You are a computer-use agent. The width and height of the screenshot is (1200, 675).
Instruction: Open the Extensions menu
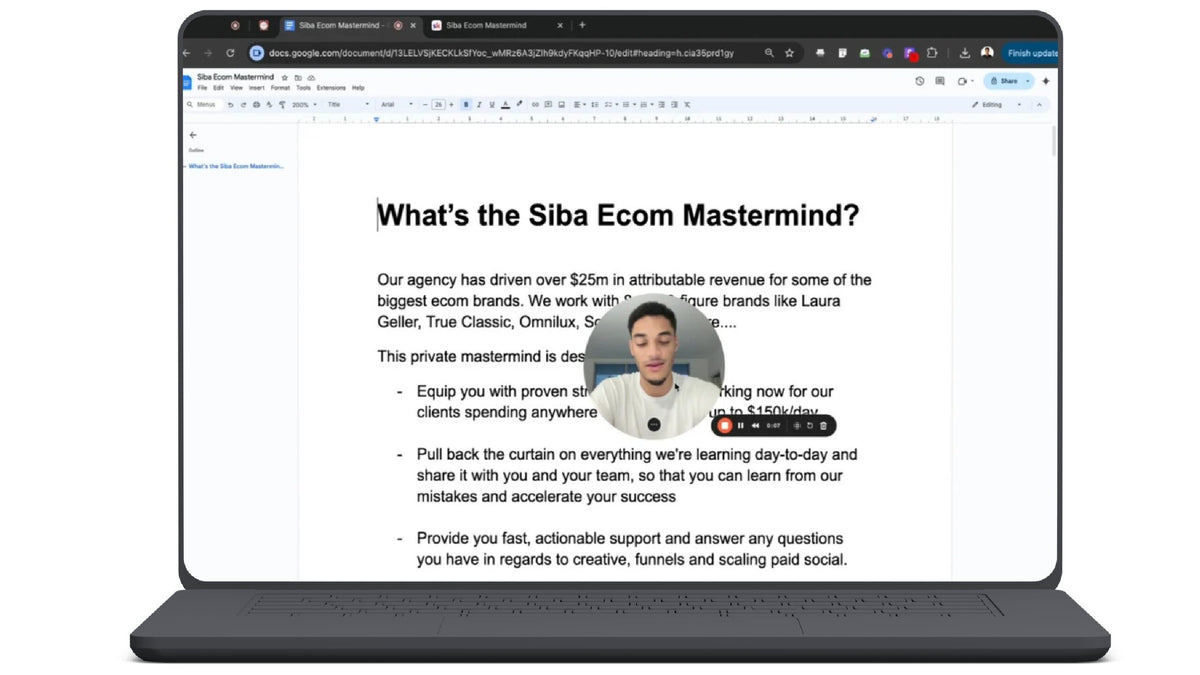[331, 88]
